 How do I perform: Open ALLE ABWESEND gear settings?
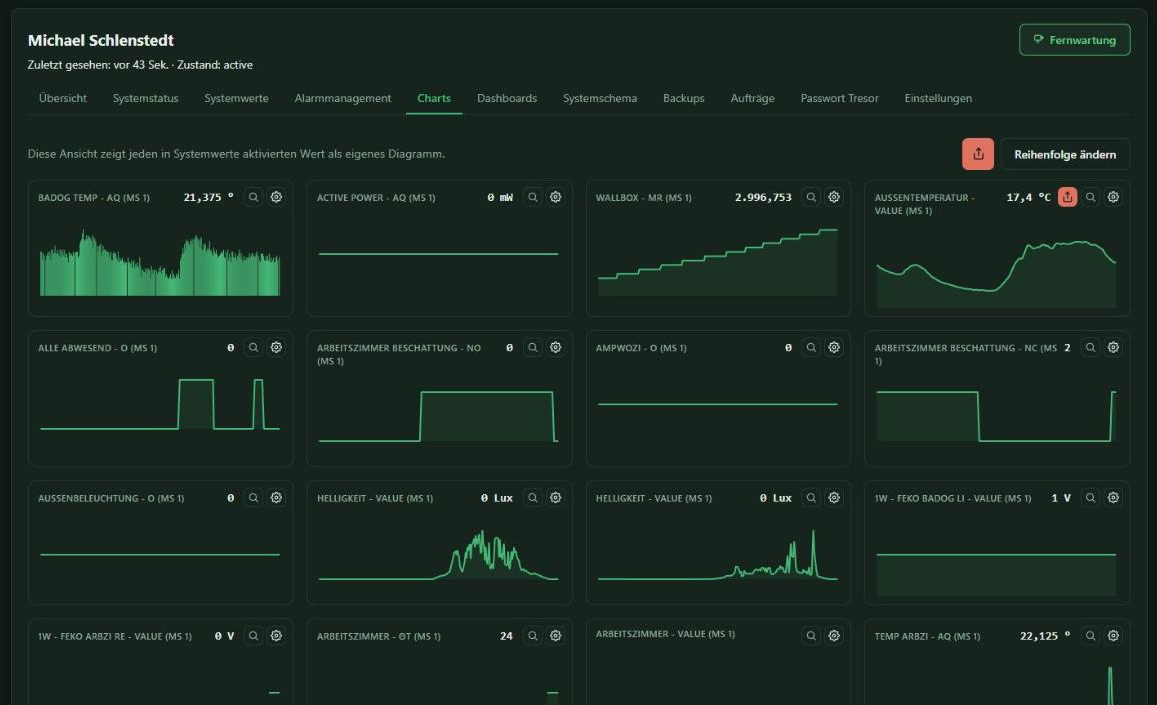[276, 347]
